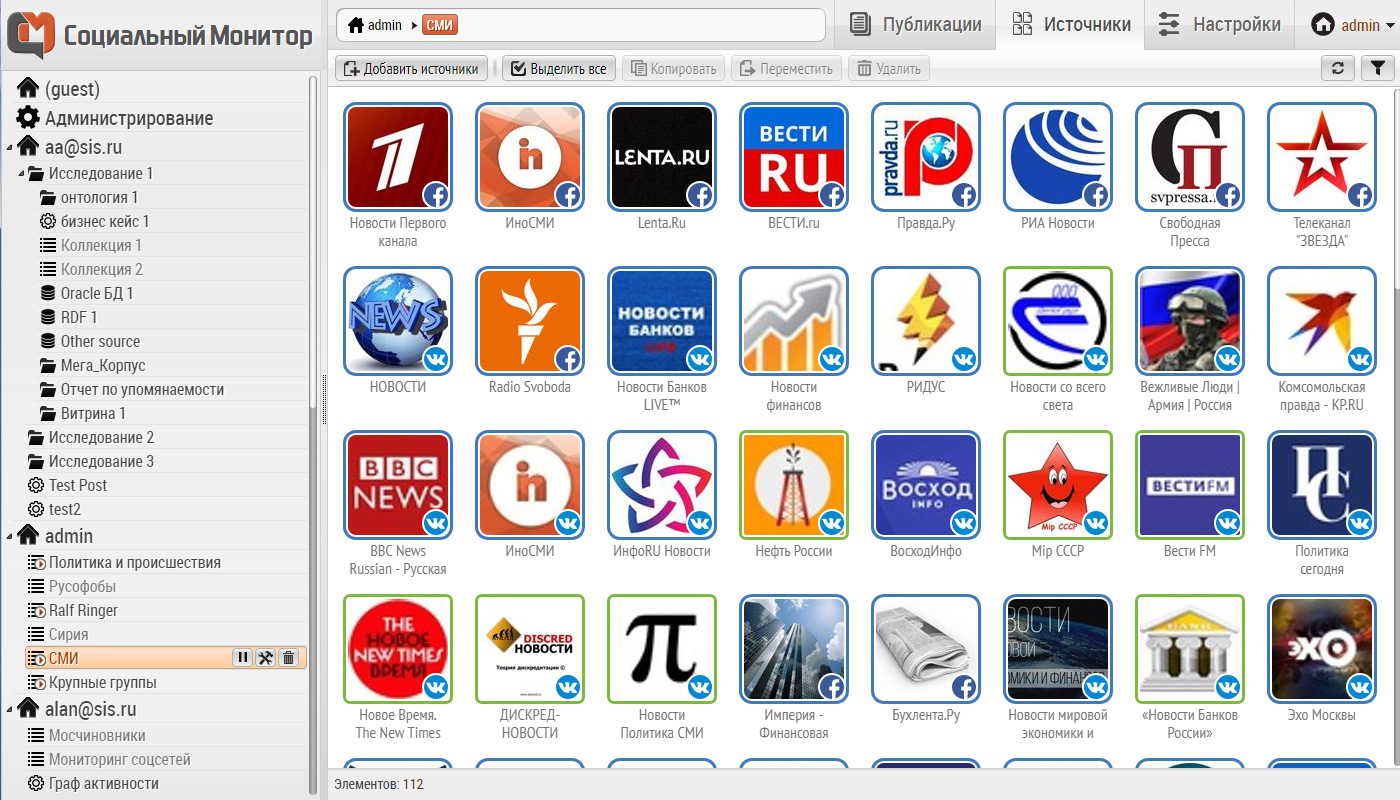Select the ВЕСТИ.ru source icon
Screen dimensions: 1400x800
click(794, 158)
